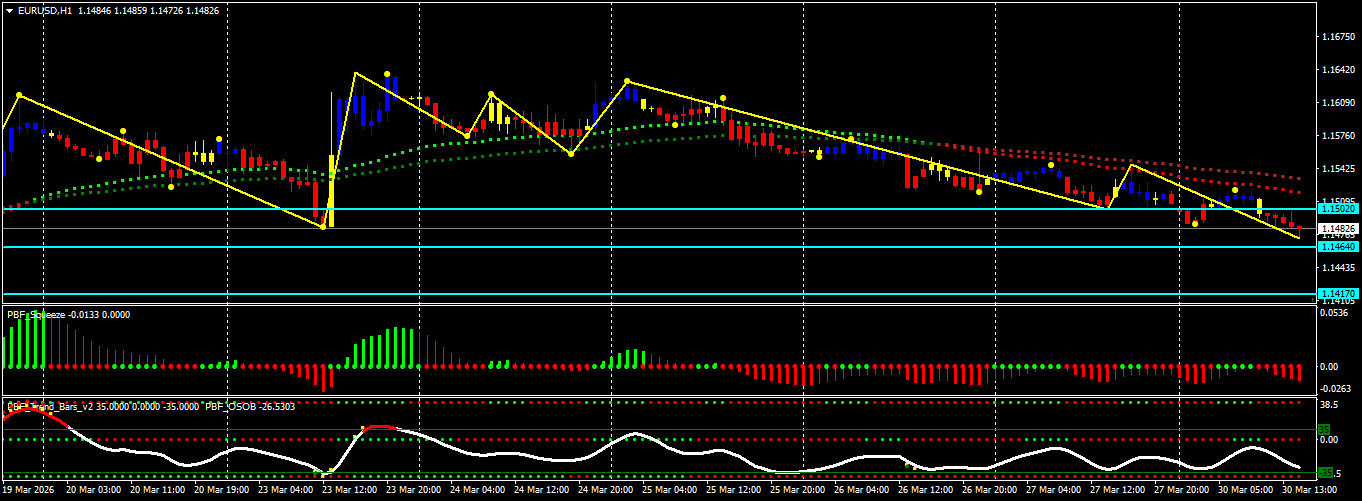Open the chart menu triangle beside EURUSD,H1

[10, 10]
